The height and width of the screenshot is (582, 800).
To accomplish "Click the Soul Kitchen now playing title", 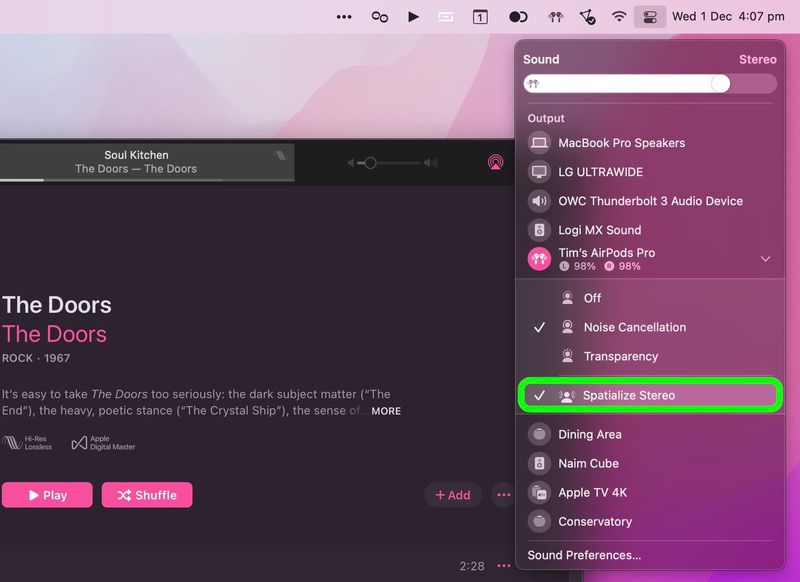I will point(136,155).
